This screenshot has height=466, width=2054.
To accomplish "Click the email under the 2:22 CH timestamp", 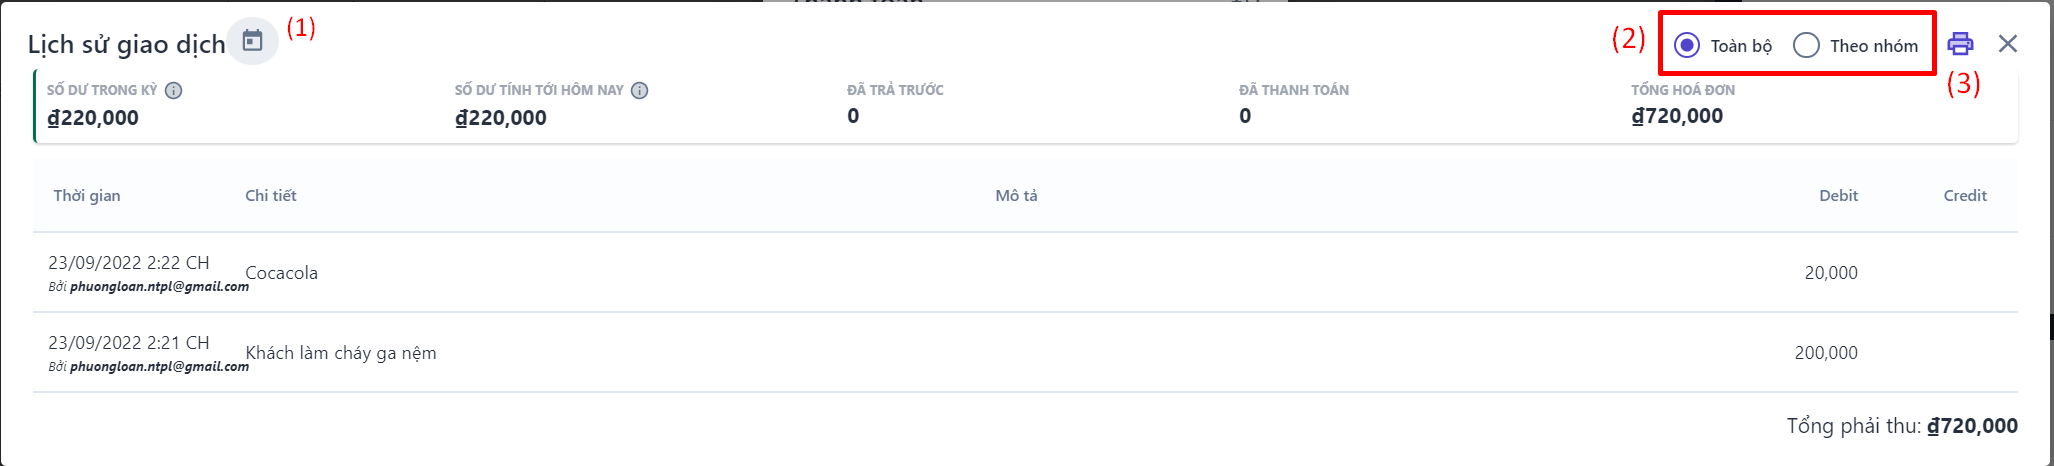I will [159, 287].
